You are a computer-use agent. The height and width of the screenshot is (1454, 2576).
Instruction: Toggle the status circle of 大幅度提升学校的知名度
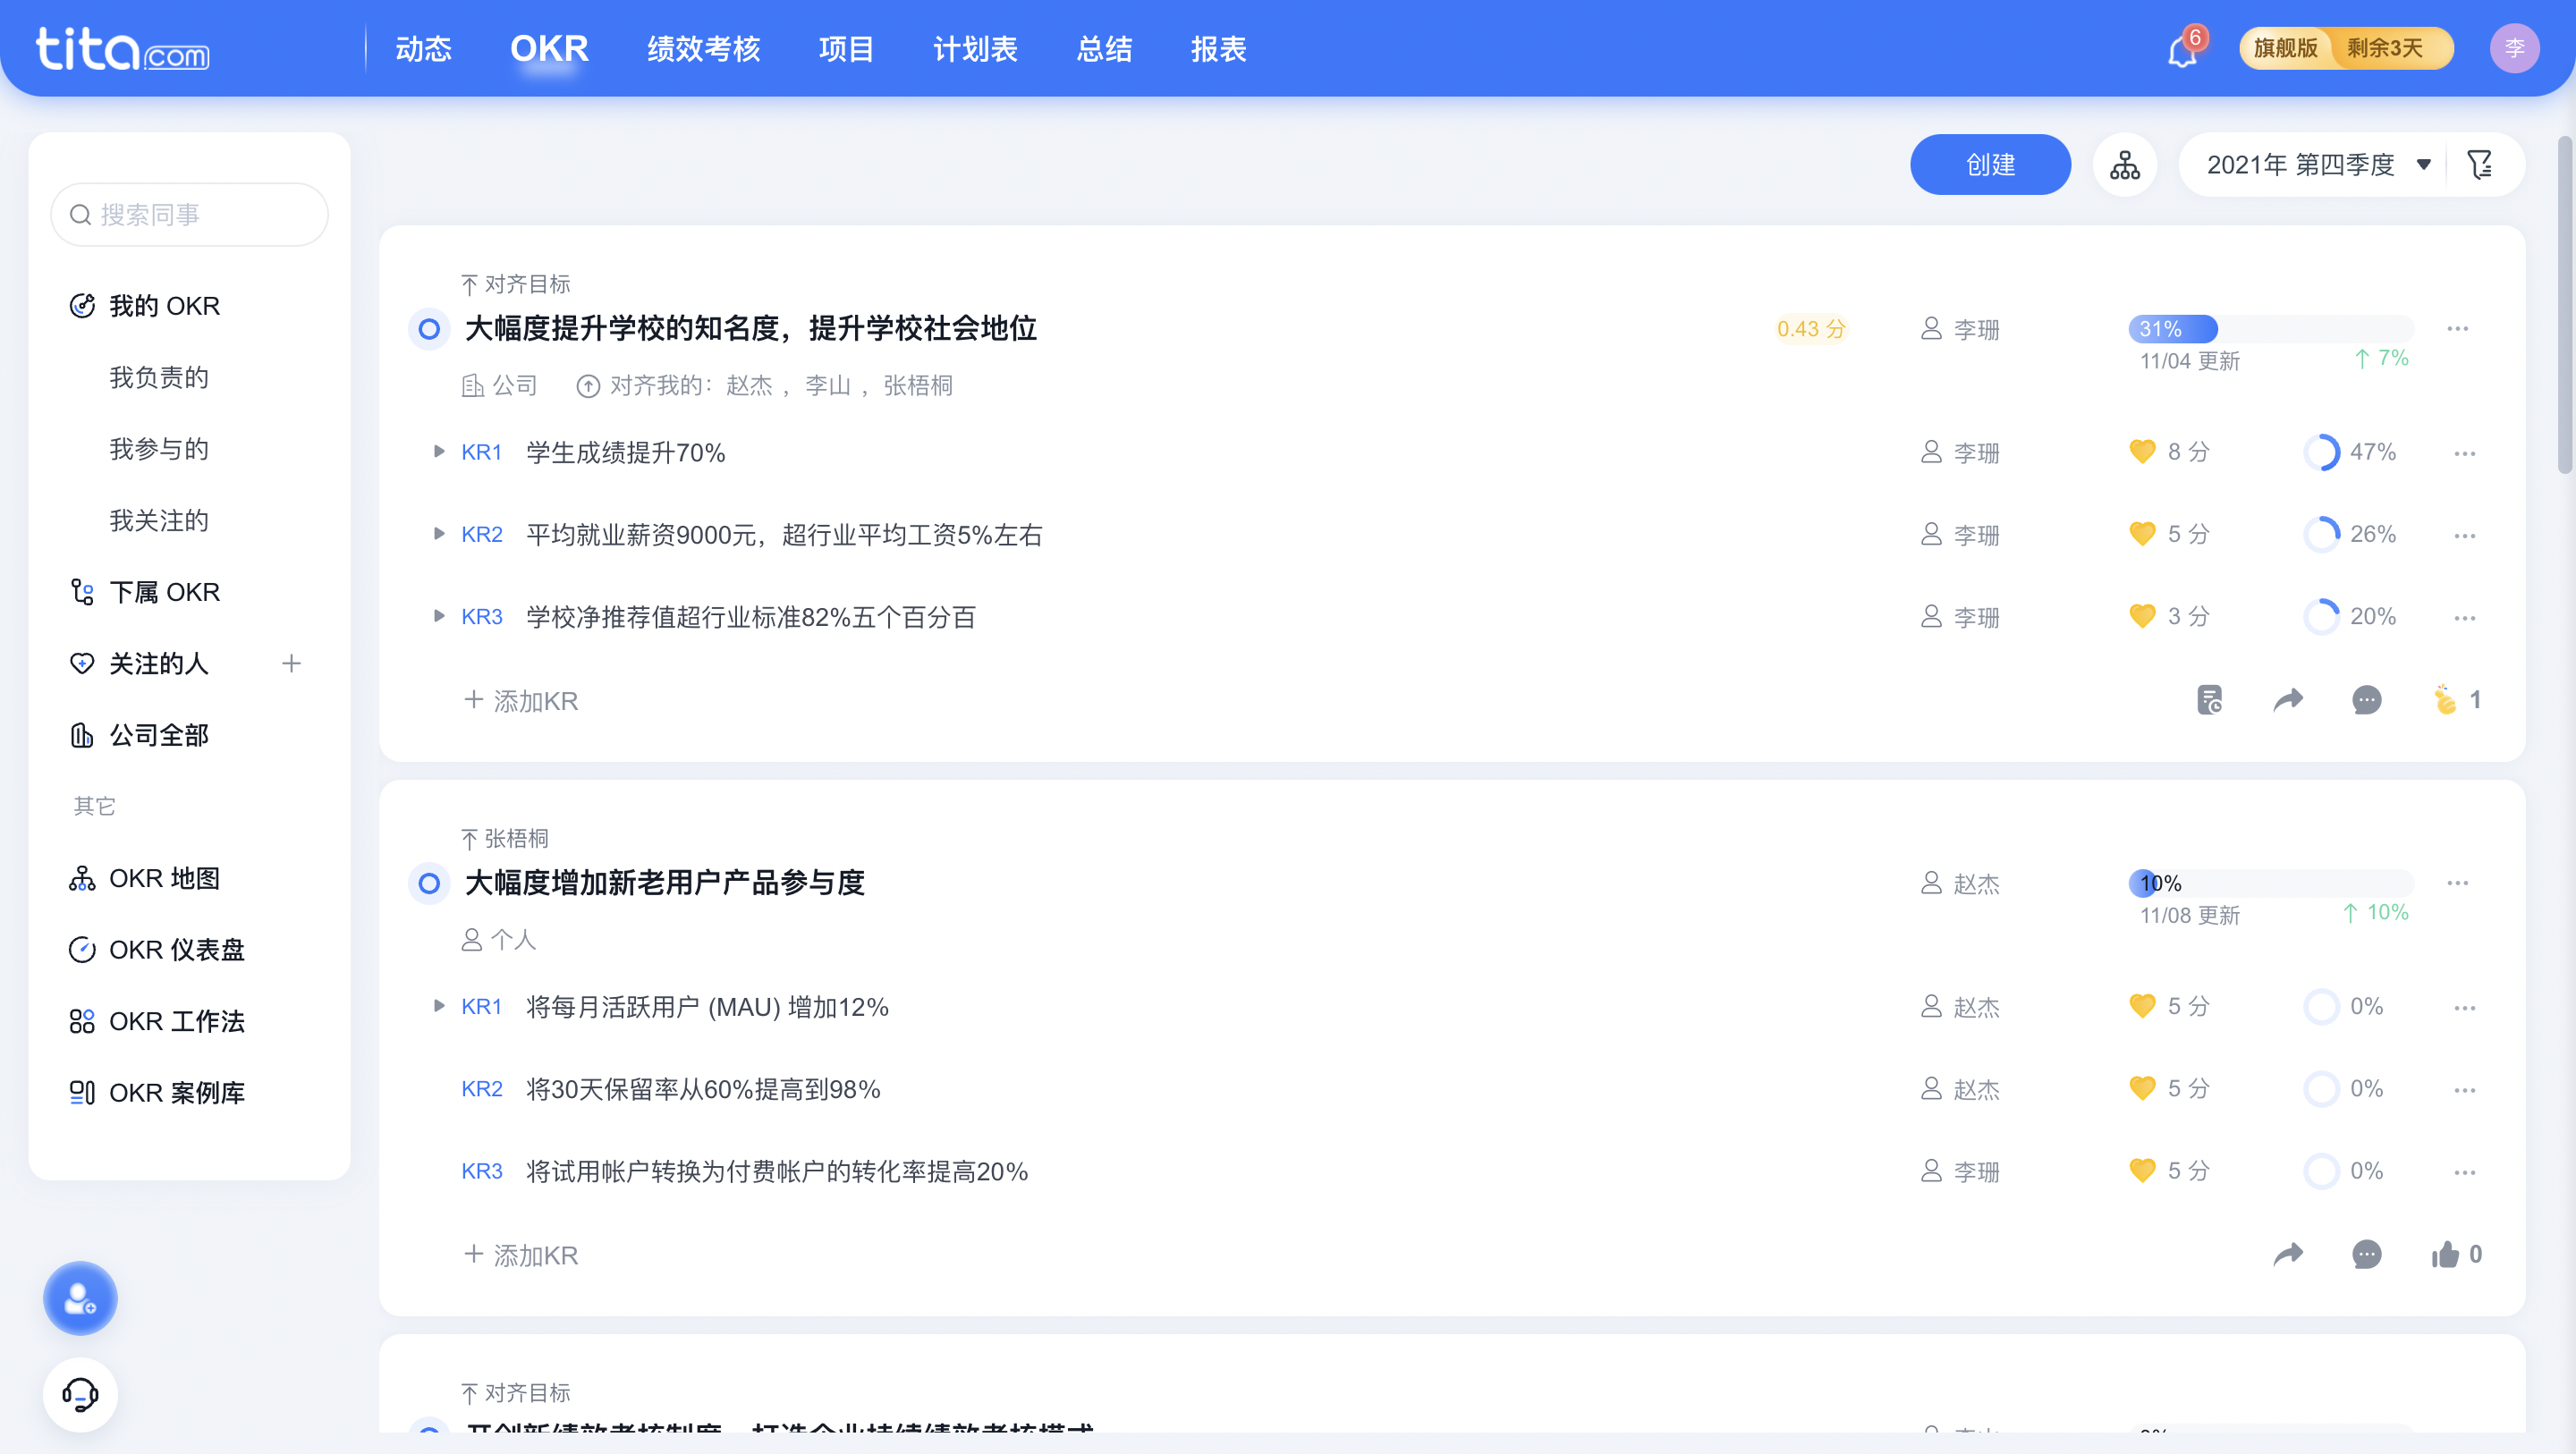(429, 329)
